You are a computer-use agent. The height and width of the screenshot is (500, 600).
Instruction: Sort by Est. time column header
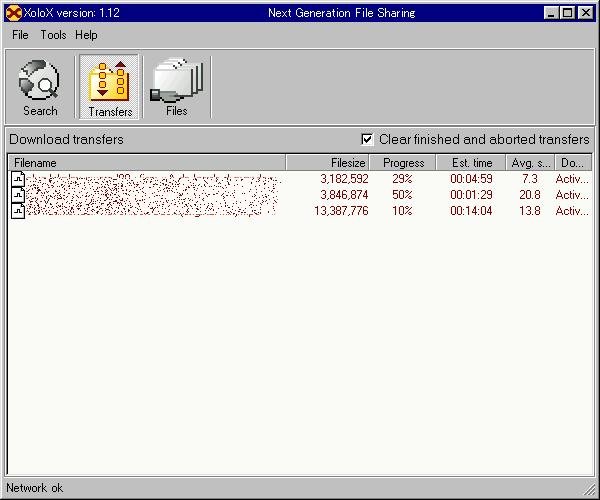click(471, 163)
